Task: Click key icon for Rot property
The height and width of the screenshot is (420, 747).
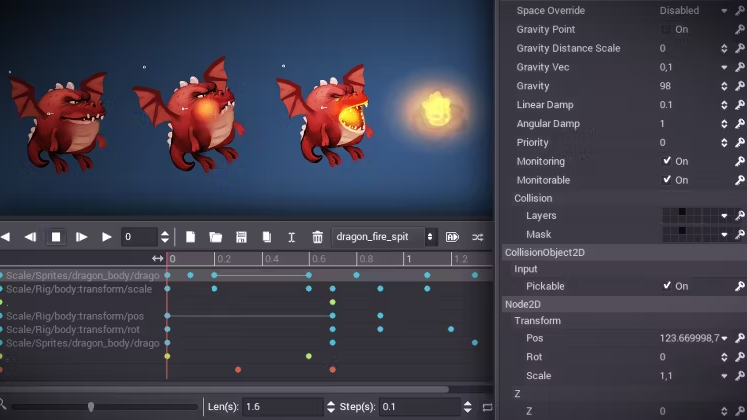Action: click(740, 357)
